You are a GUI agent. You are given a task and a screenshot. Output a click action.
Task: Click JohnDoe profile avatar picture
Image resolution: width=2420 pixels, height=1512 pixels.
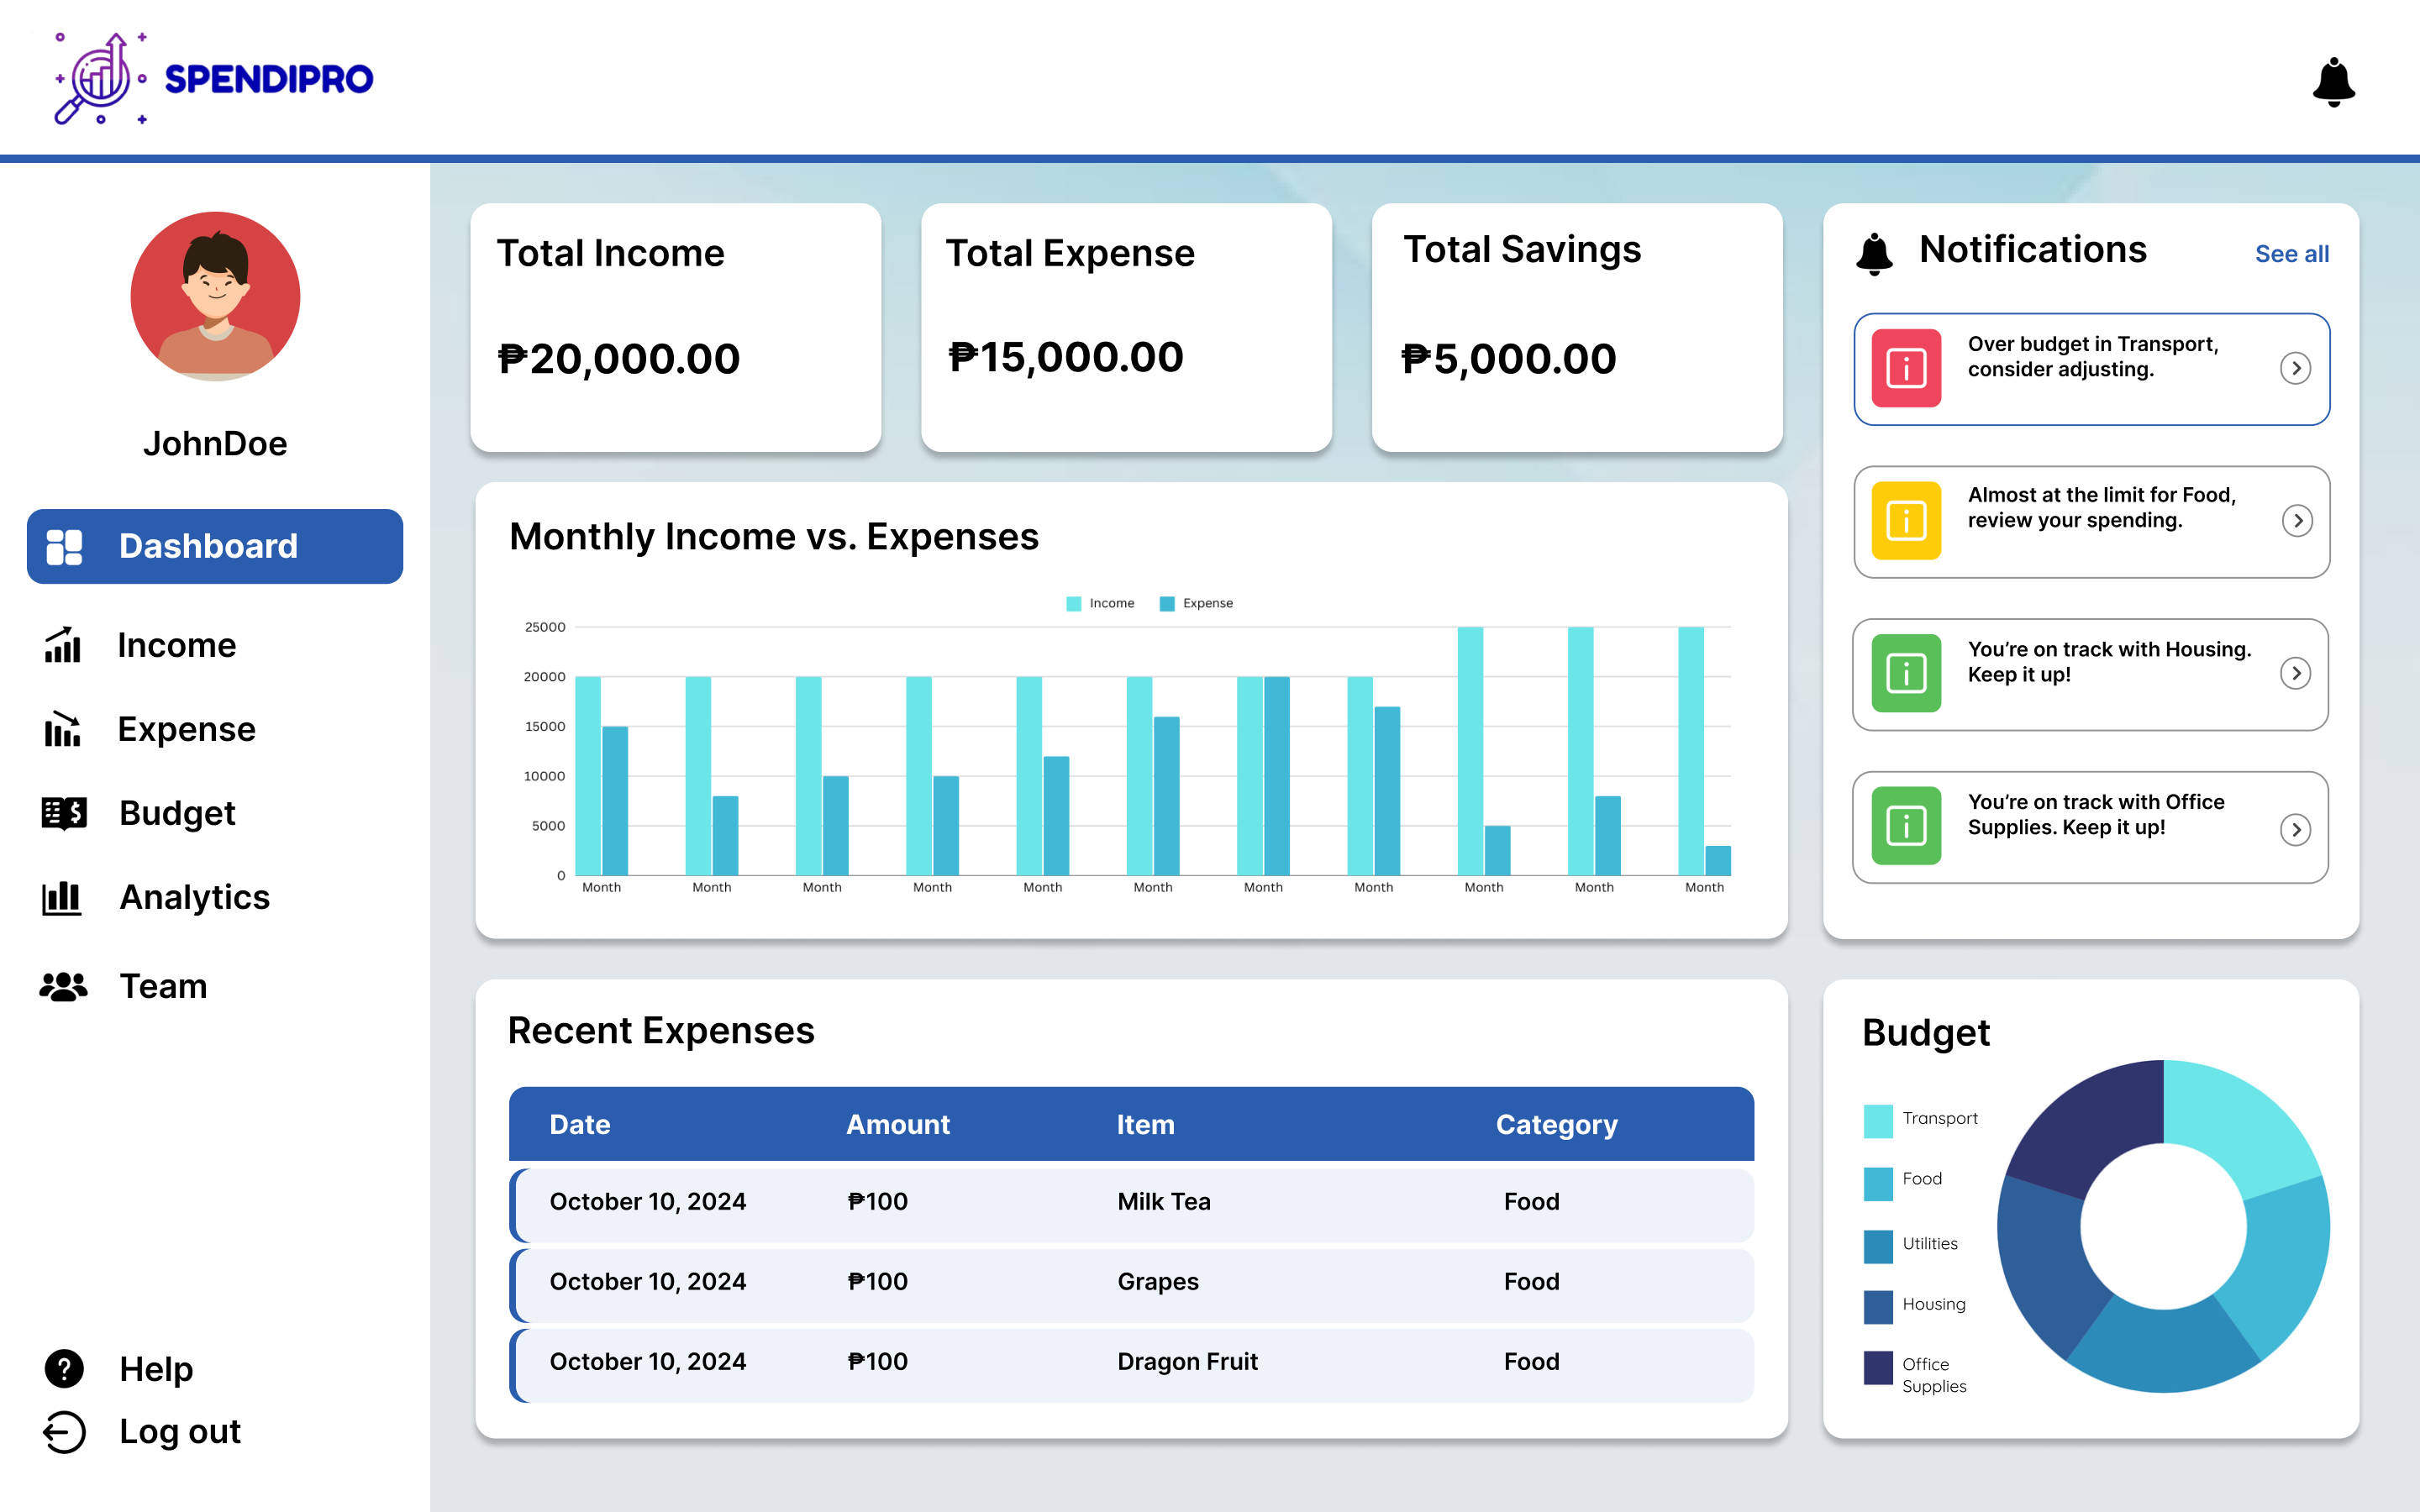pos(215,296)
